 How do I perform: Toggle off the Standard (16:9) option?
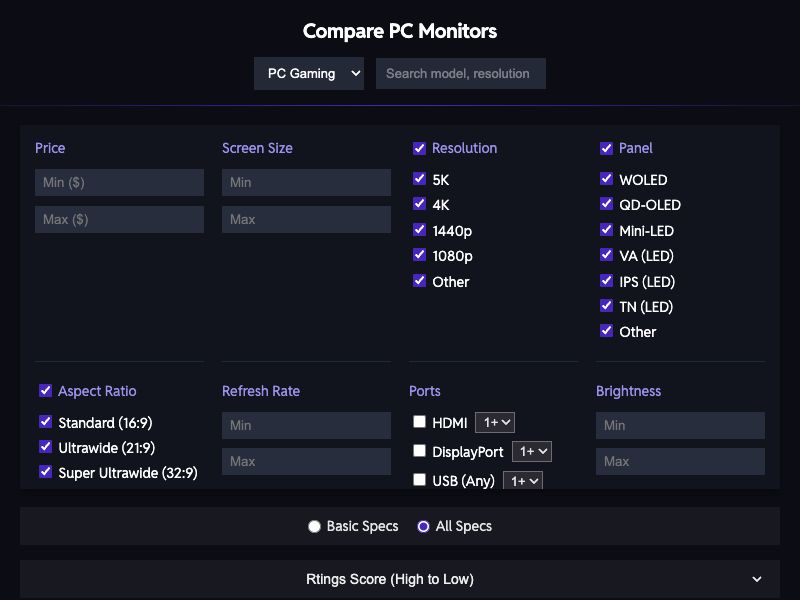point(45,422)
